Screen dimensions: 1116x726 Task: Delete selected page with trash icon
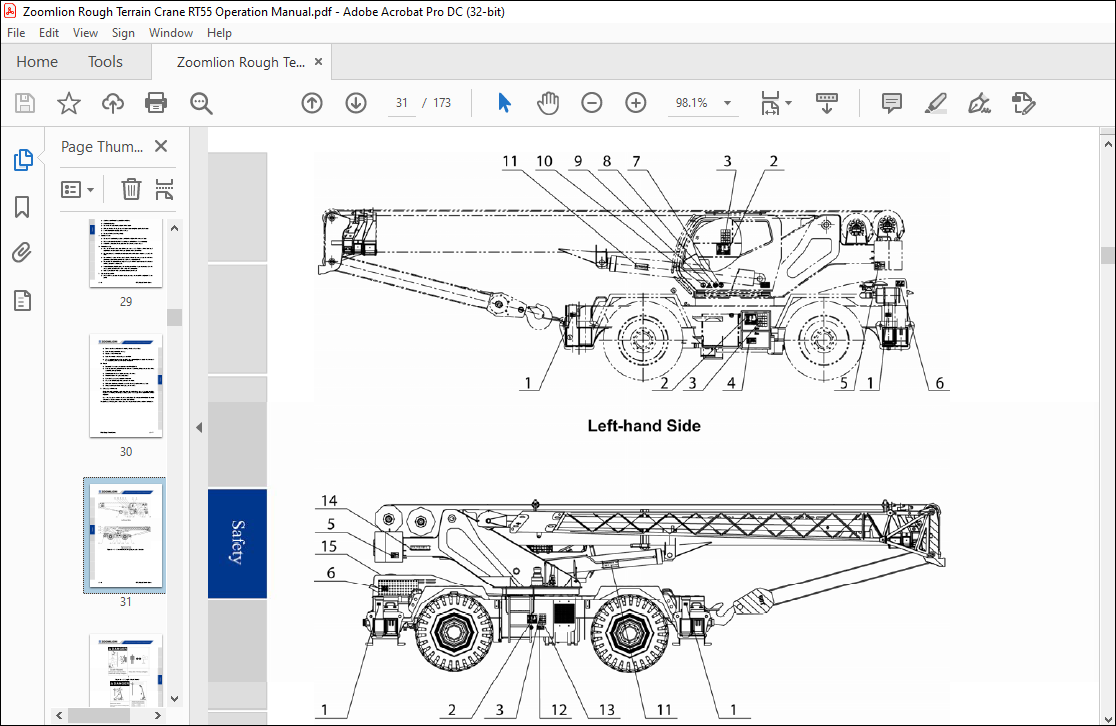click(x=131, y=189)
